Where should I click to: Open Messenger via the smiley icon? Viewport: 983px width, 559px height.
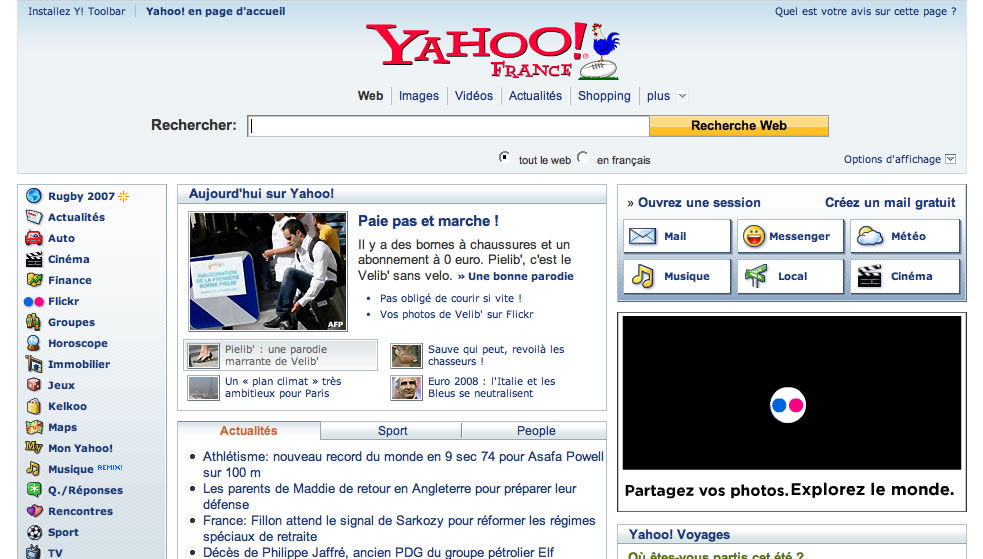click(753, 237)
